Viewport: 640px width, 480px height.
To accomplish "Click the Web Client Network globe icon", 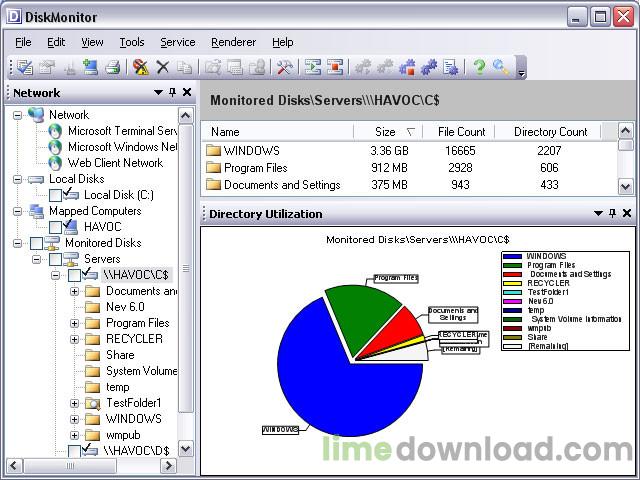I will click(x=55, y=163).
